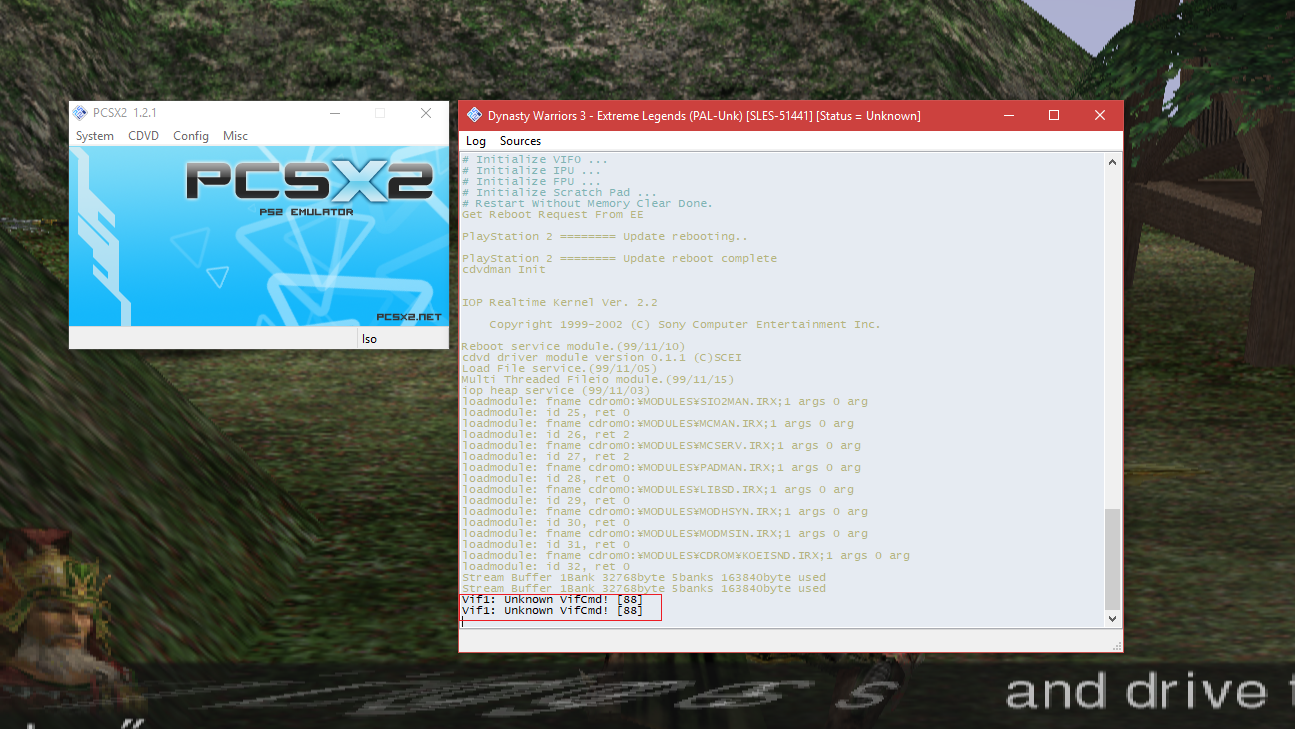Click the 'Restart Without Memory Clear Done' line
The width and height of the screenshot is (1295, 729).
tap(587, 204)
